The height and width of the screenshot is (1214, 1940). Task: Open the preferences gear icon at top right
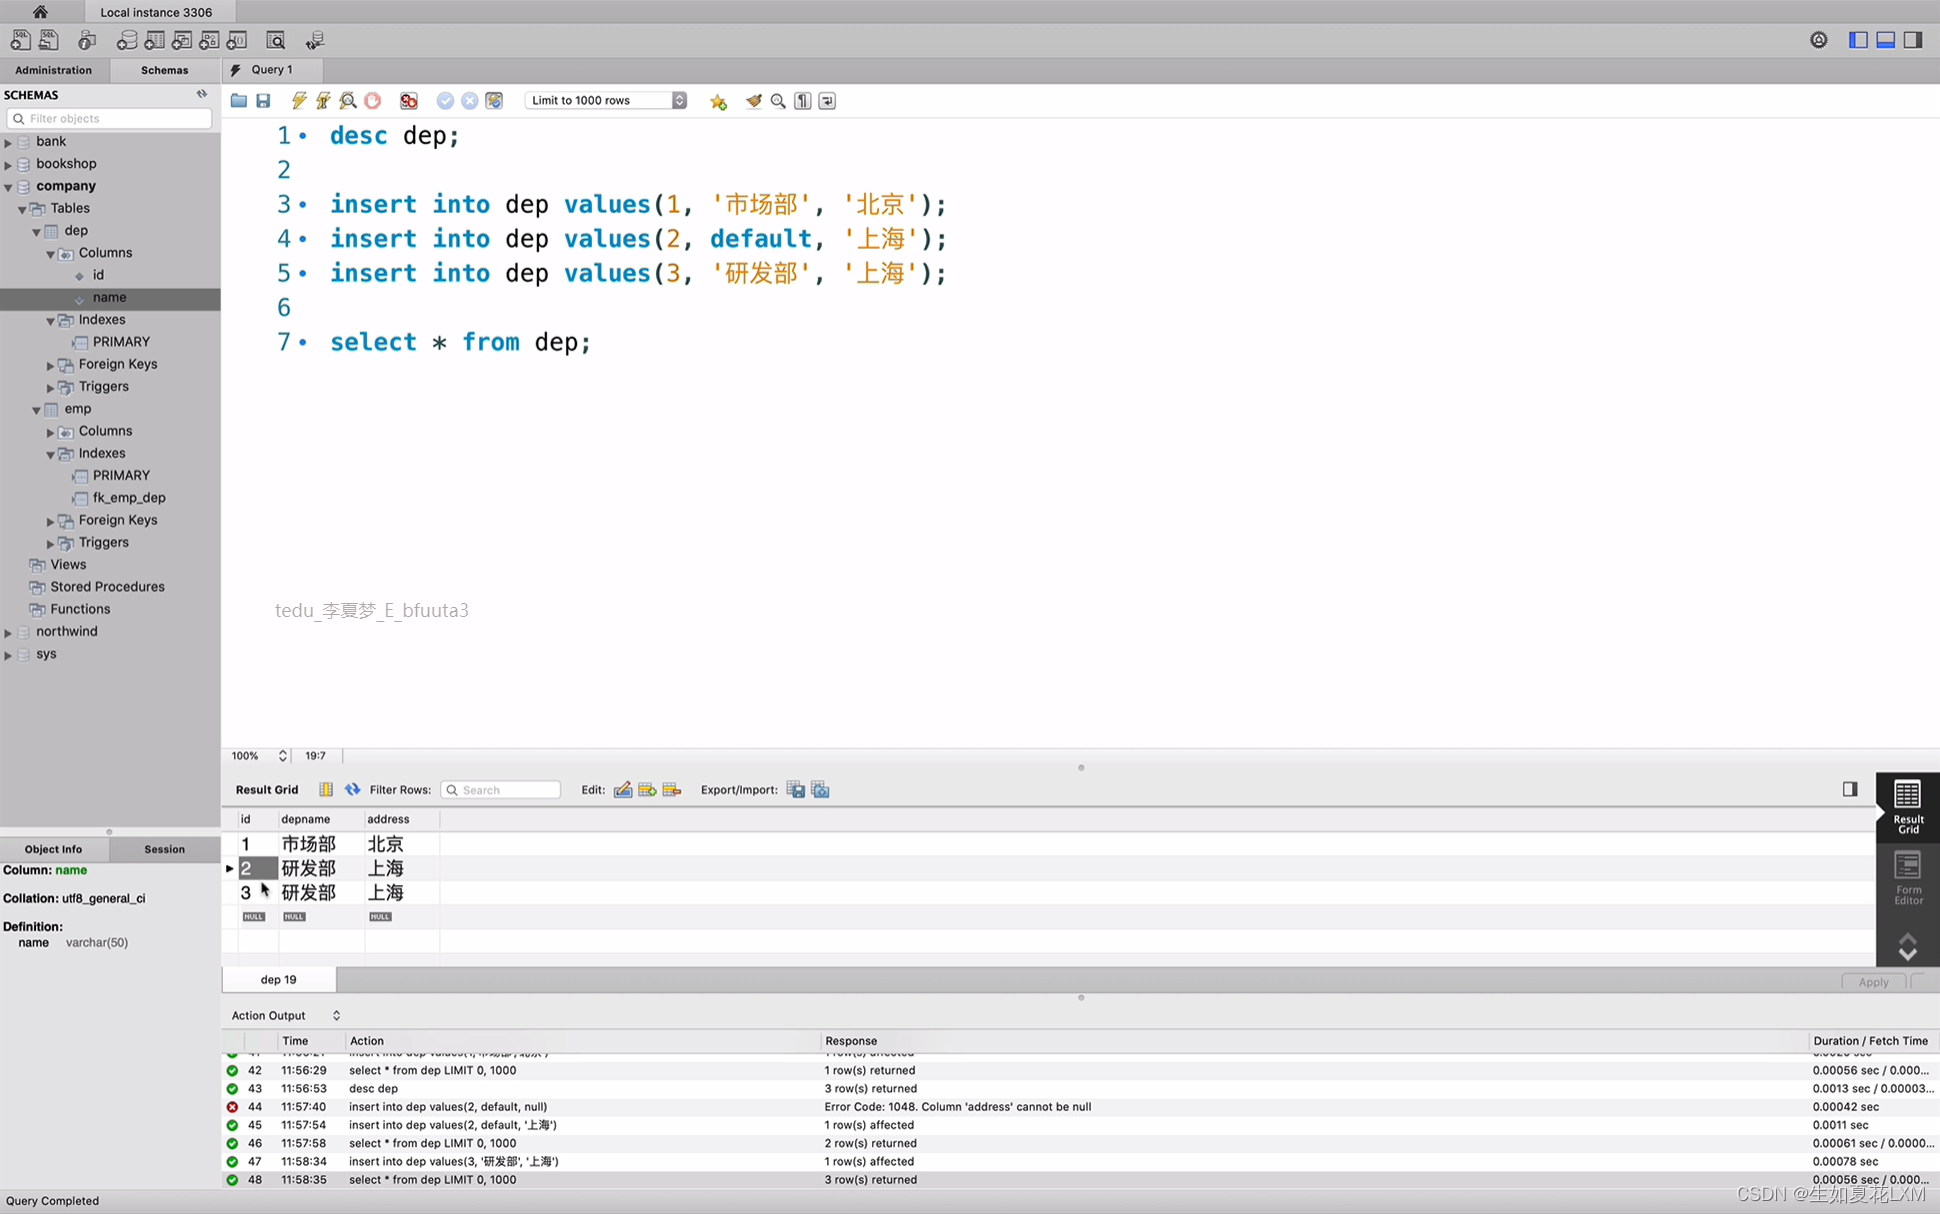point(1819,40)
